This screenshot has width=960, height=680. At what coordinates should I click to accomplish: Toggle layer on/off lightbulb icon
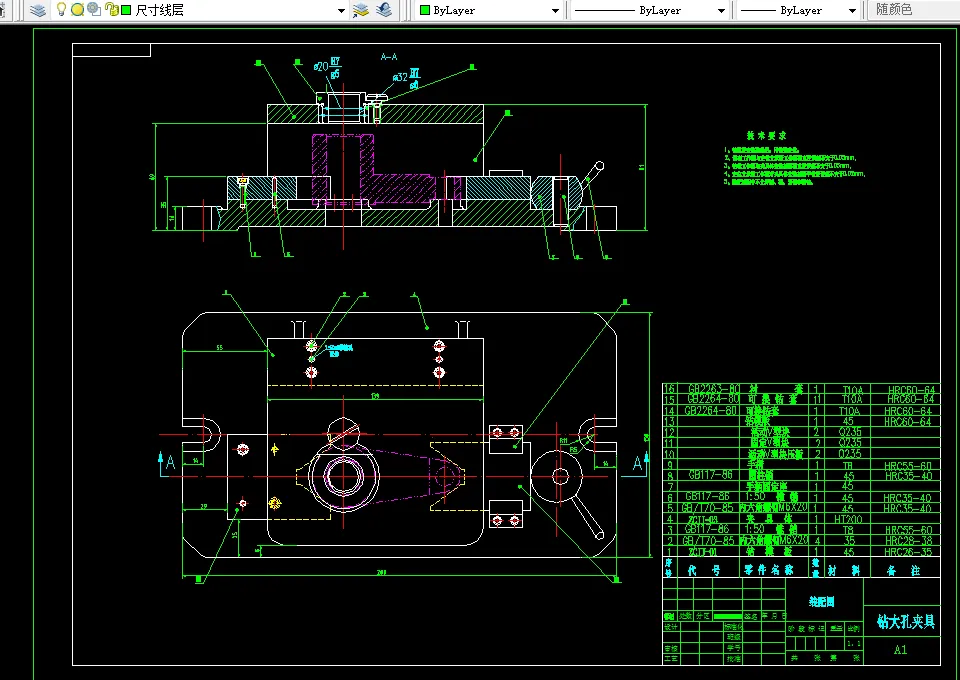click(61, 9)
